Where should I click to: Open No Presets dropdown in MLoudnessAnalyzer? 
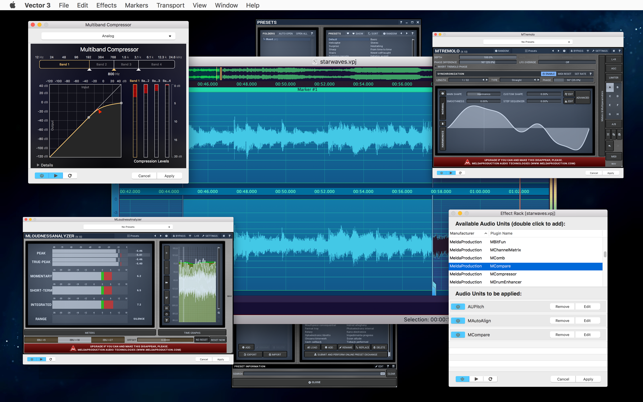pyautogui.click(x=128, y=227)
